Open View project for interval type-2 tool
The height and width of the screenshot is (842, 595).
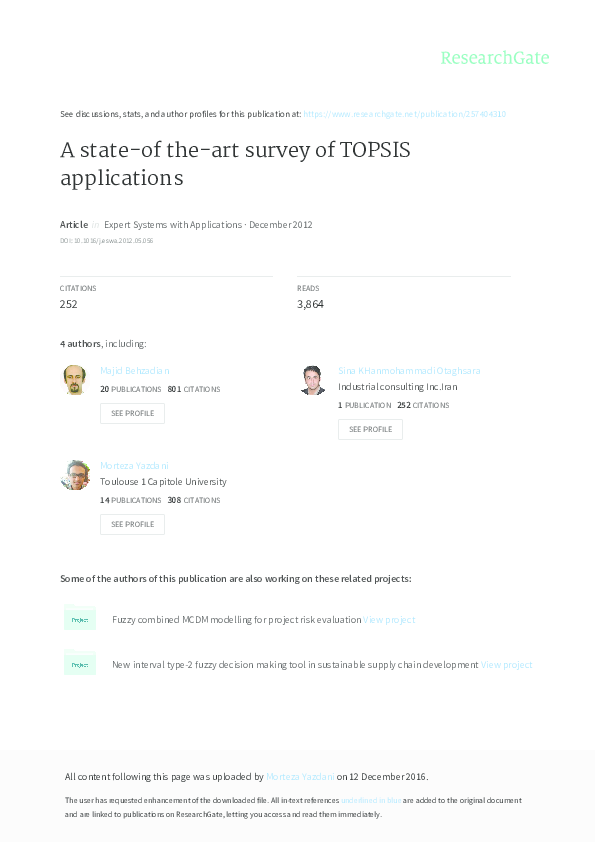507,664
